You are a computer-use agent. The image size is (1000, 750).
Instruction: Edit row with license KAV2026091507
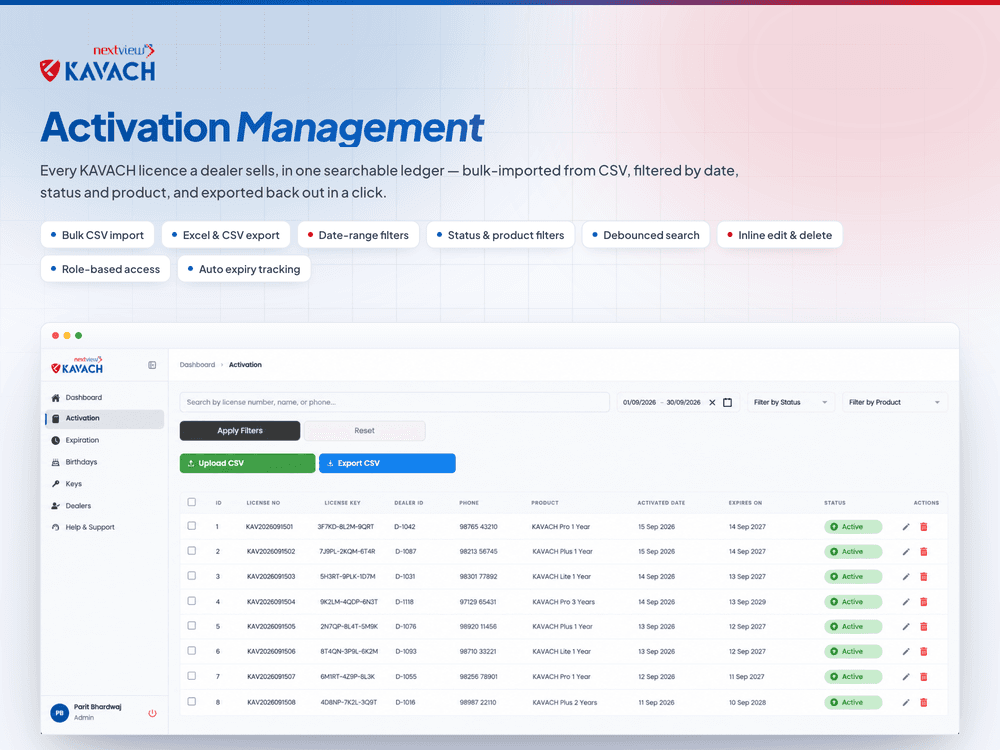coord(906,677)
